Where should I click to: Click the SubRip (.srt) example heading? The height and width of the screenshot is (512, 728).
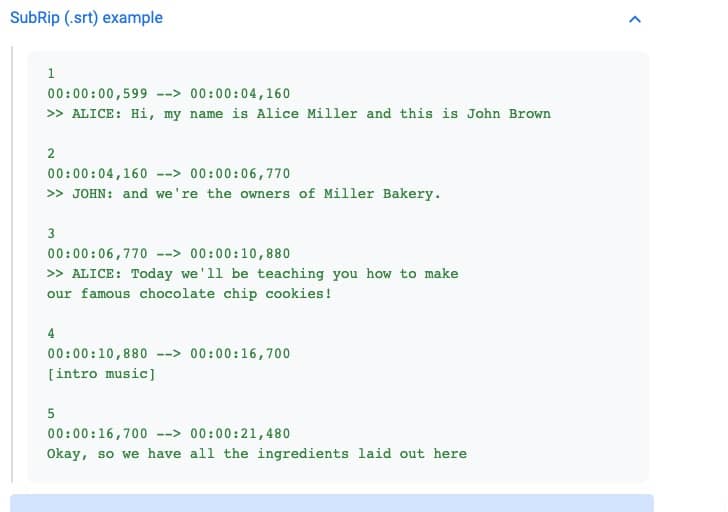[86, 18]
